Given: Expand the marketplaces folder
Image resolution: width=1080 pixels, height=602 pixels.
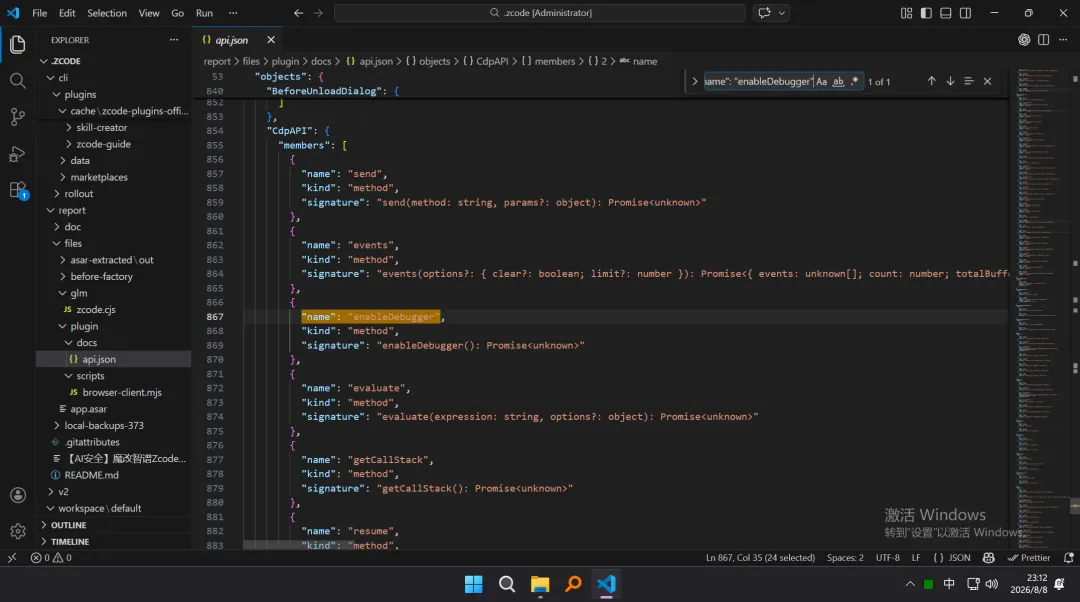Looking at the screenshot, I should pyautogui.click(x=114, y=177).
